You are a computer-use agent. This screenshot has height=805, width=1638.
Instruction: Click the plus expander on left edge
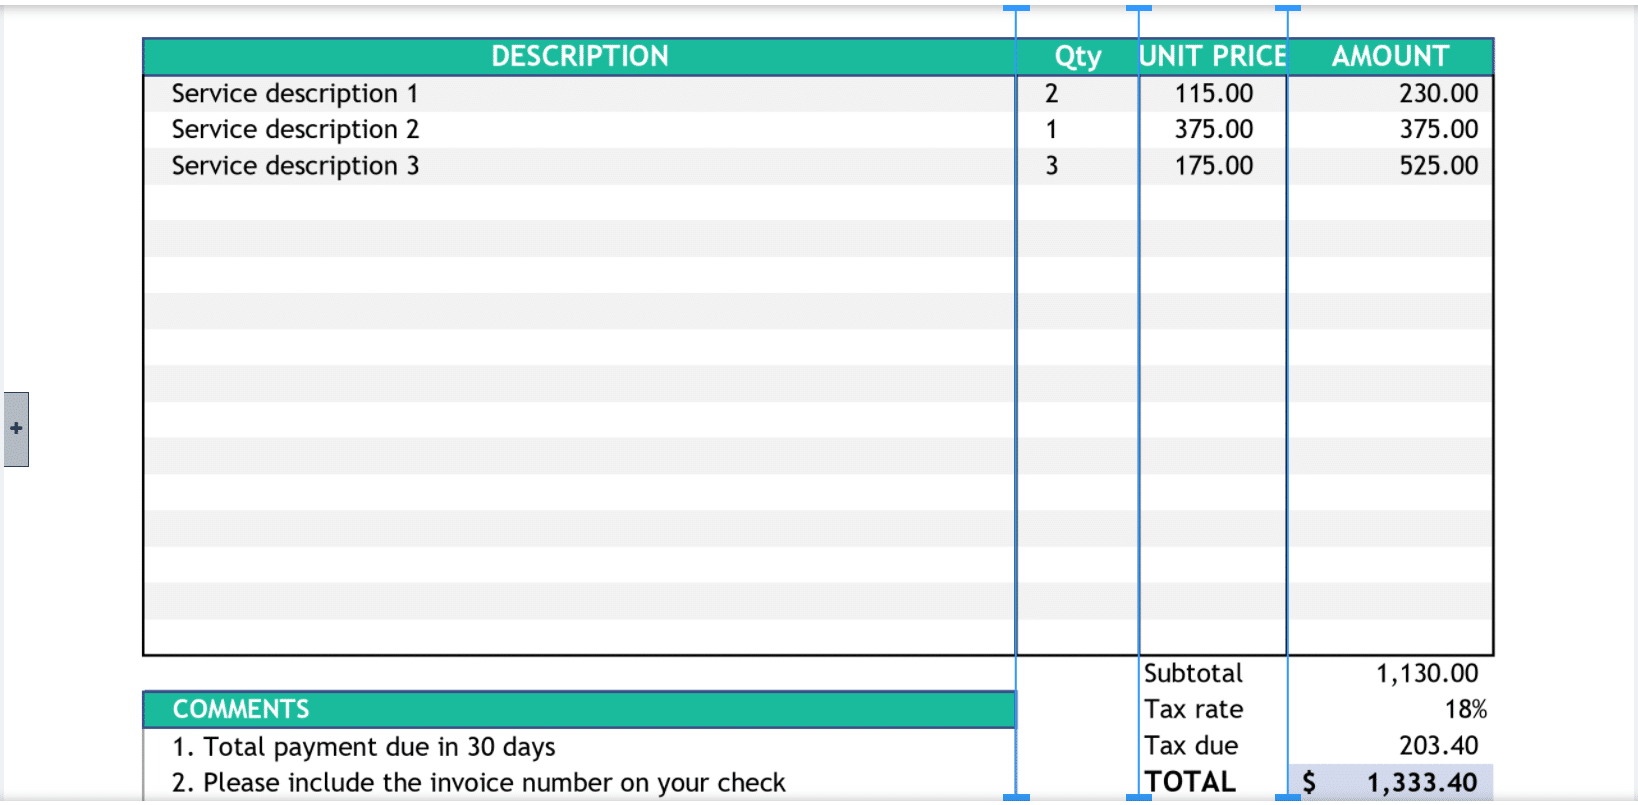pos(16,429)
